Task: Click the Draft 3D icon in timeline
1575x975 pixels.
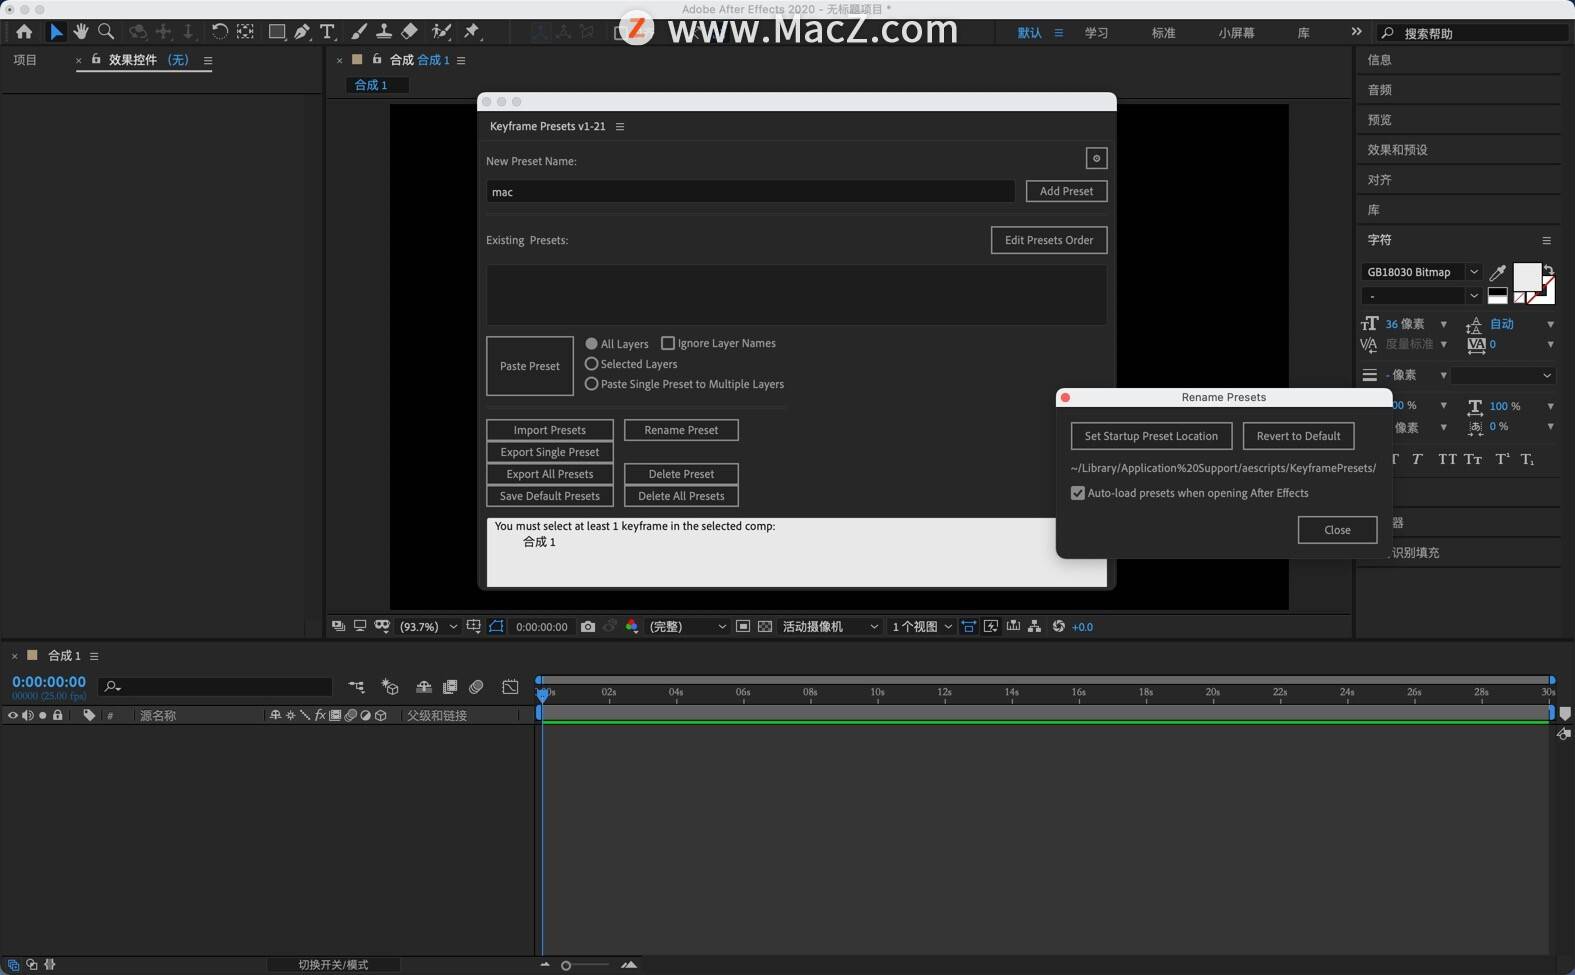Action: (x=390, y=687)
